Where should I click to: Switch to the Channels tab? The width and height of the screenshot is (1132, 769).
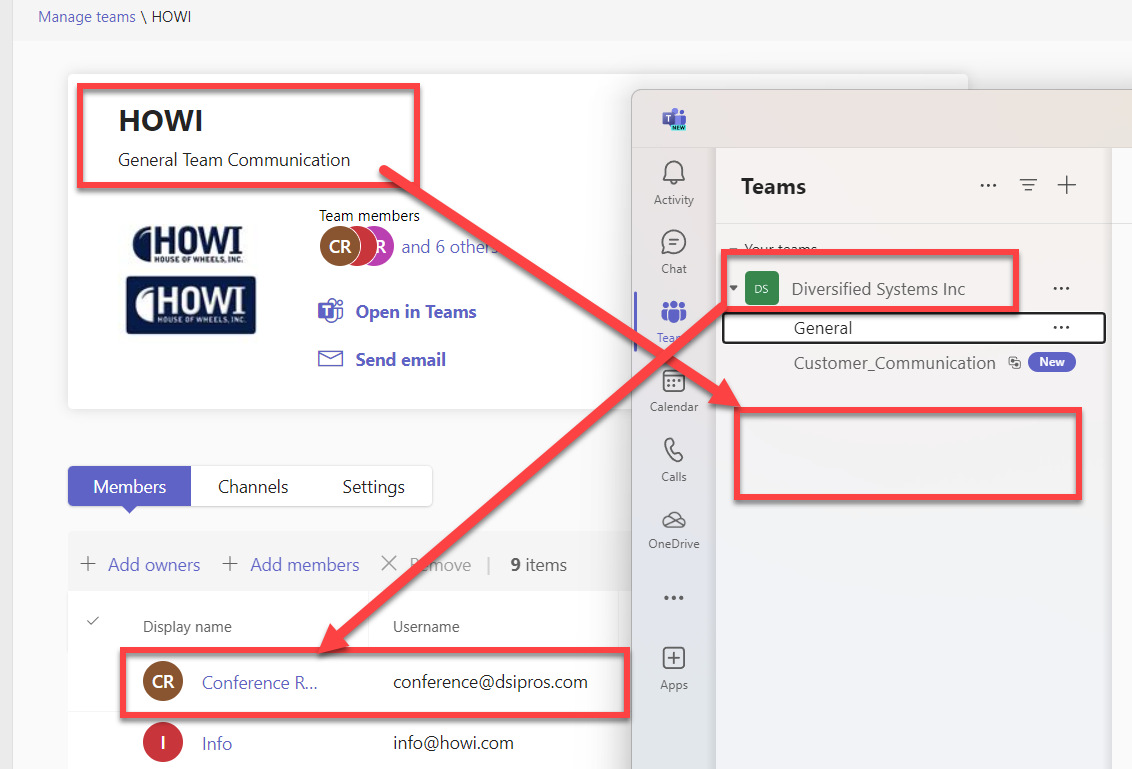253,487
